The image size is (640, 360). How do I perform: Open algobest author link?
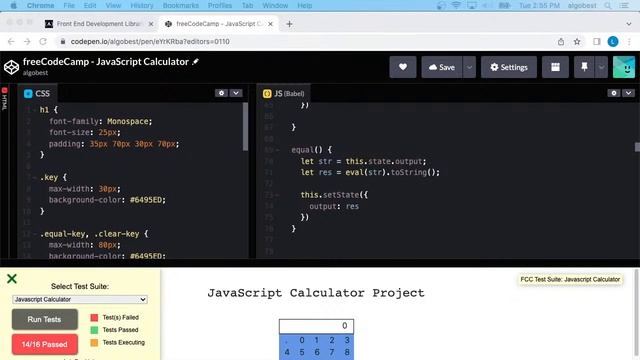point(35,73)
